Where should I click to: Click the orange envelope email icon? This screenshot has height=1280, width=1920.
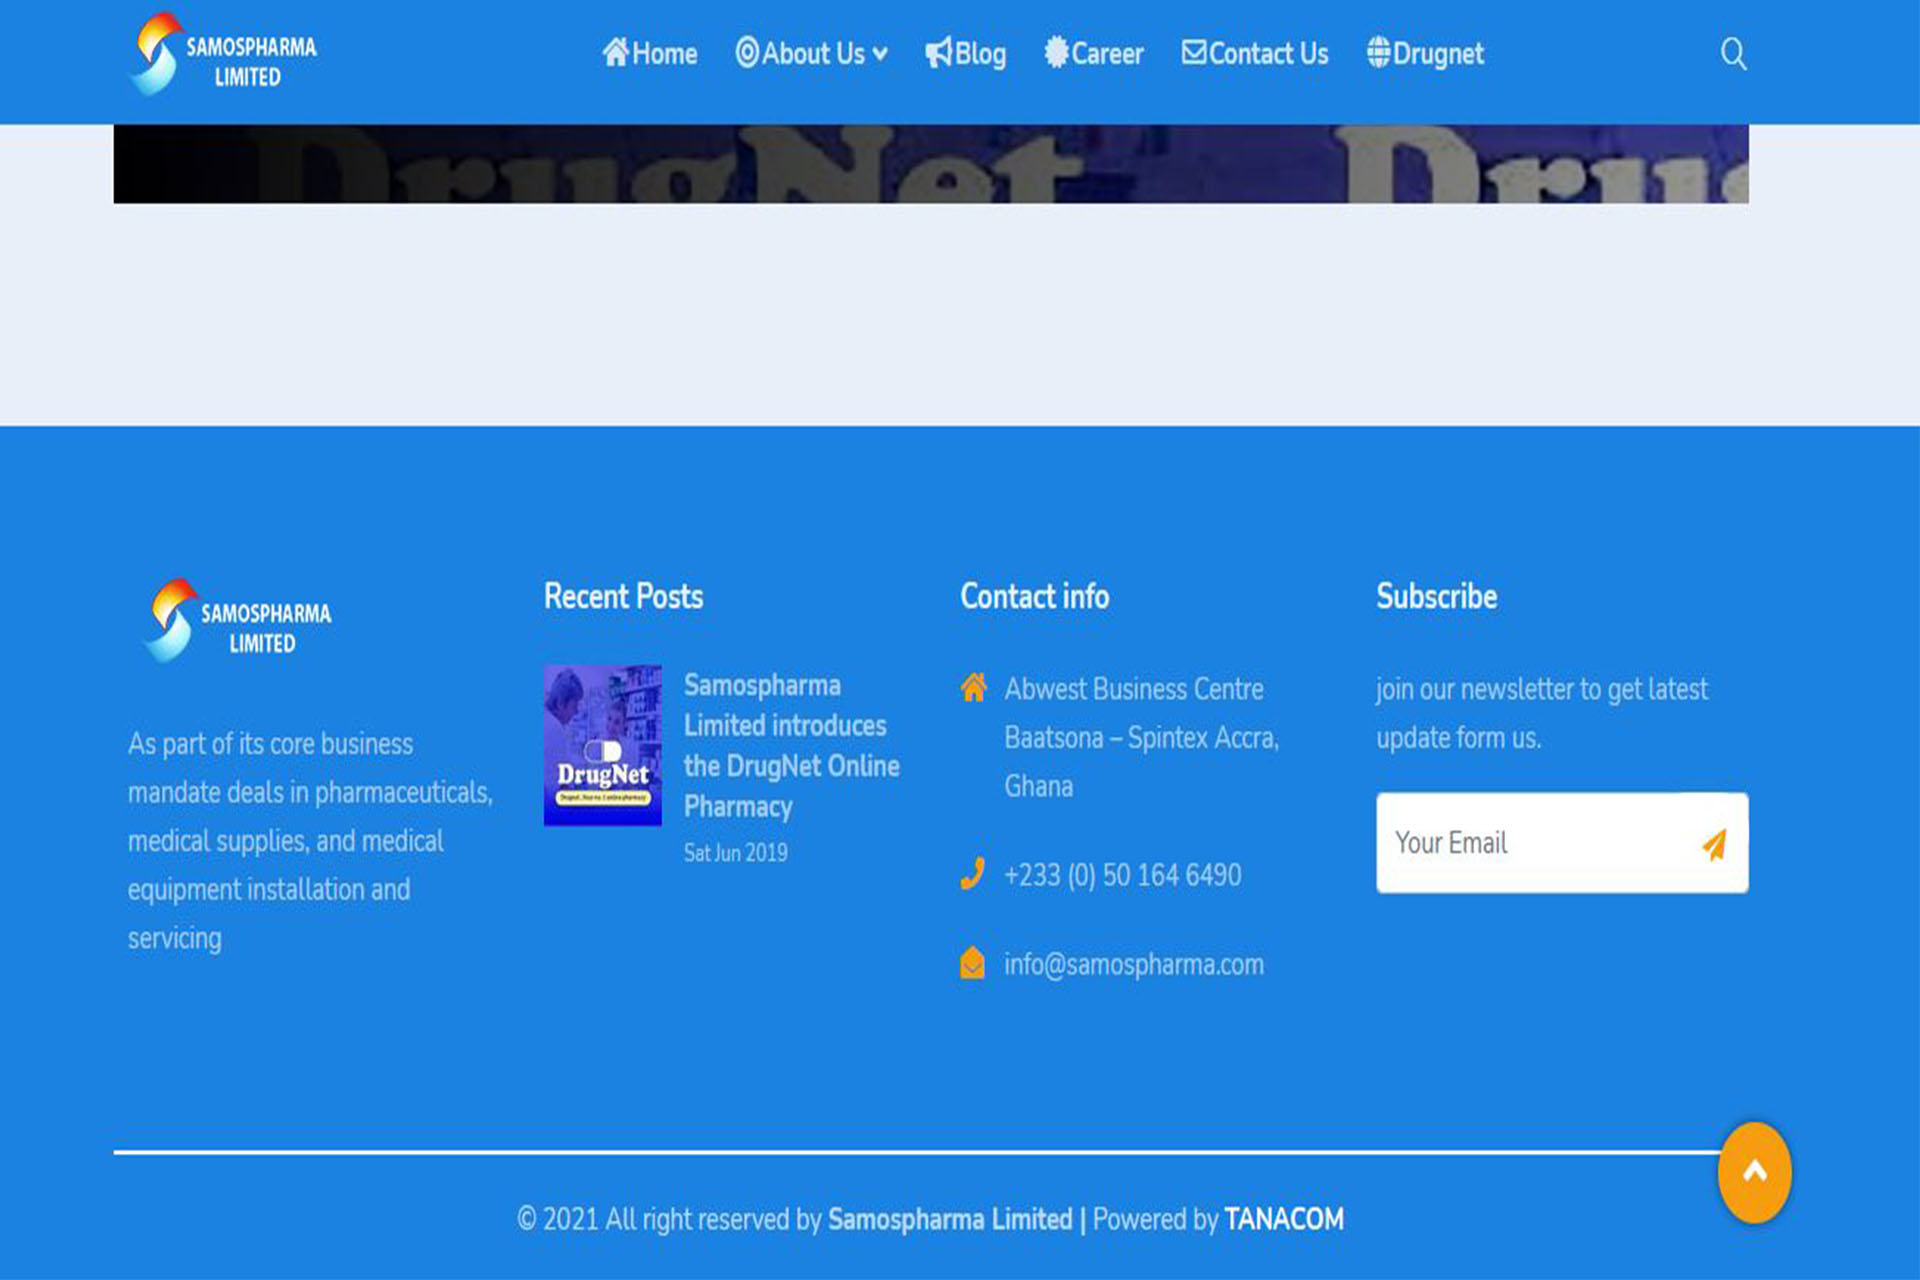pos(972,963)
